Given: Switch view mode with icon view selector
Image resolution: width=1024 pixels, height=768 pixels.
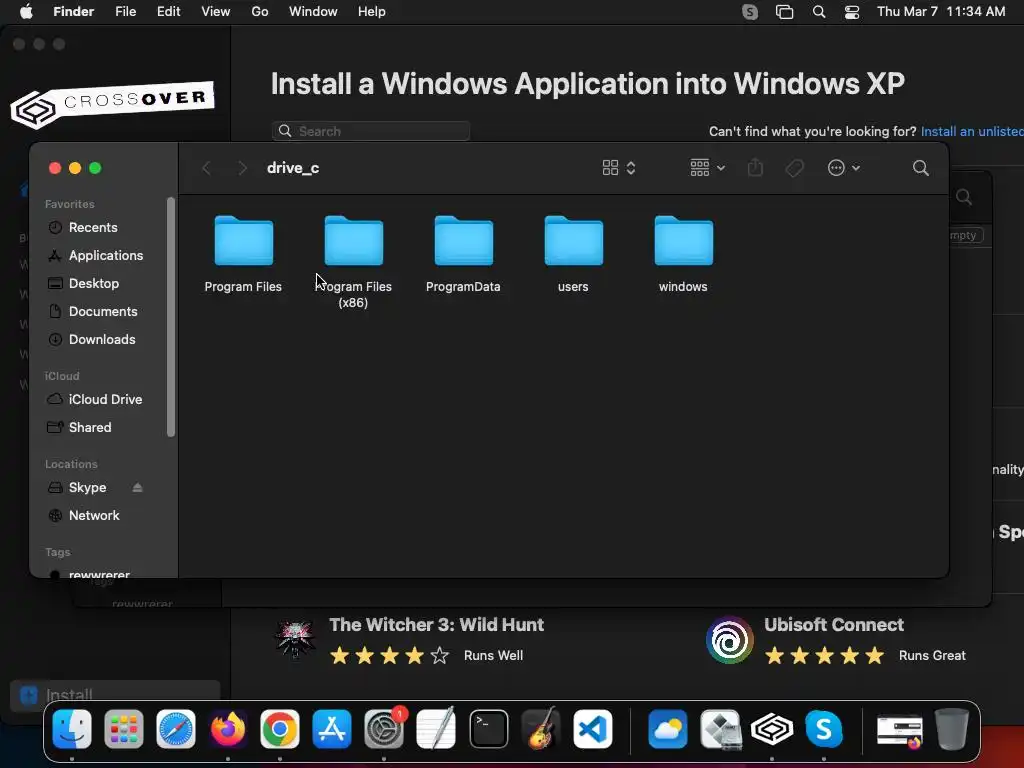Looking at the screenshot, I should 618,168.
